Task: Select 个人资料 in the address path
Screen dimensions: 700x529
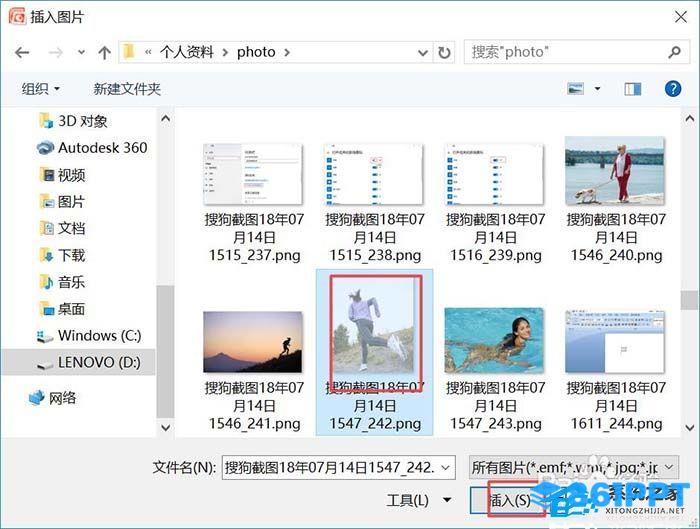Action: pyautogui.click(x=187, y=52)
